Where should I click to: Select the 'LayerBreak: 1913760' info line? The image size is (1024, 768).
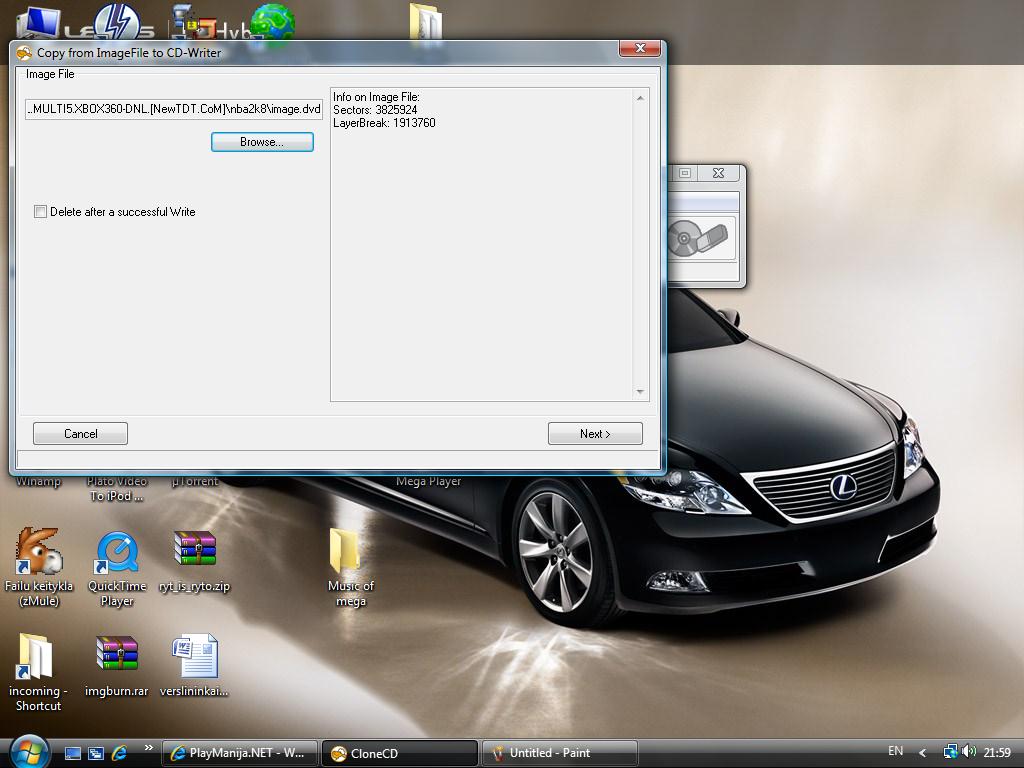384,123
